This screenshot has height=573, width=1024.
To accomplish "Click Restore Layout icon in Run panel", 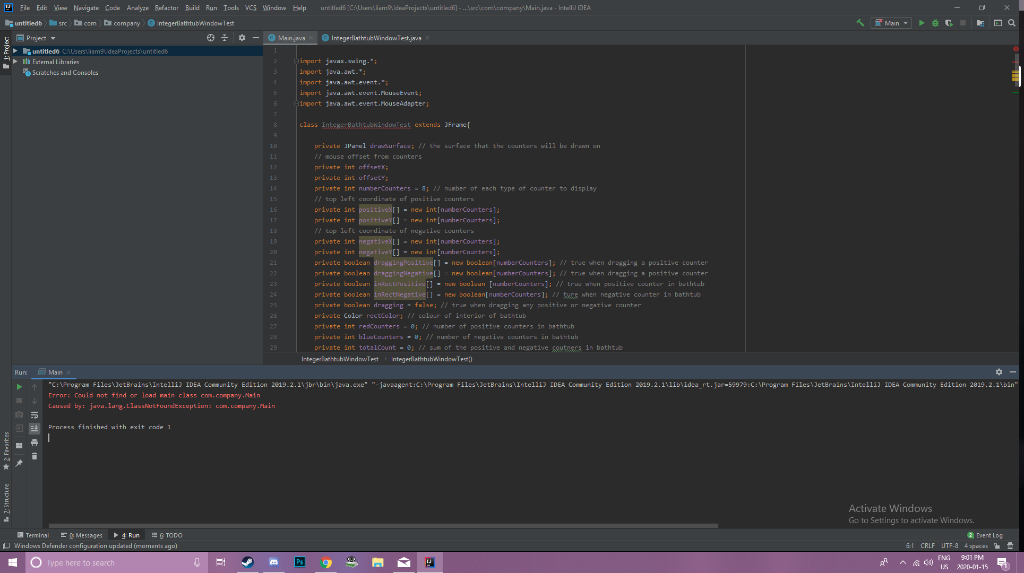I will tap(19, 446).
